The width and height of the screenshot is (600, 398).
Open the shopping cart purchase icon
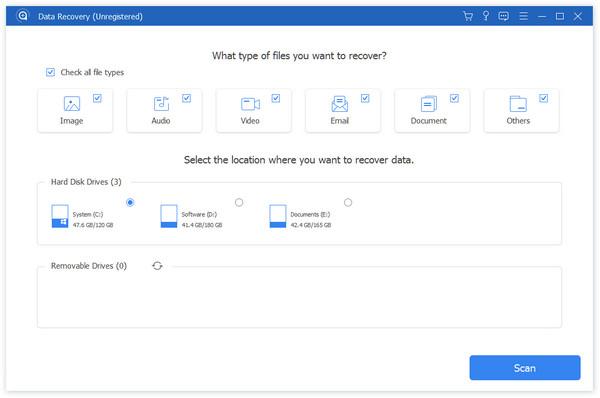pos(468,16)
